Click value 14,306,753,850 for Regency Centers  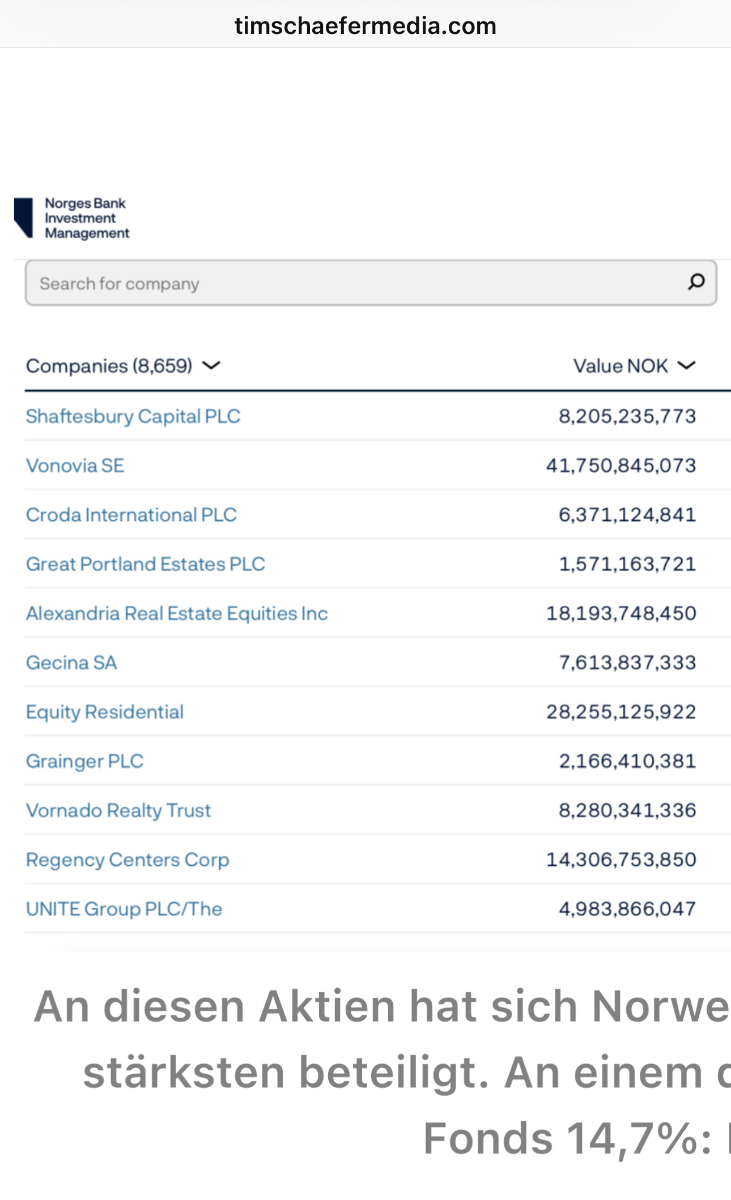[621, 860]
